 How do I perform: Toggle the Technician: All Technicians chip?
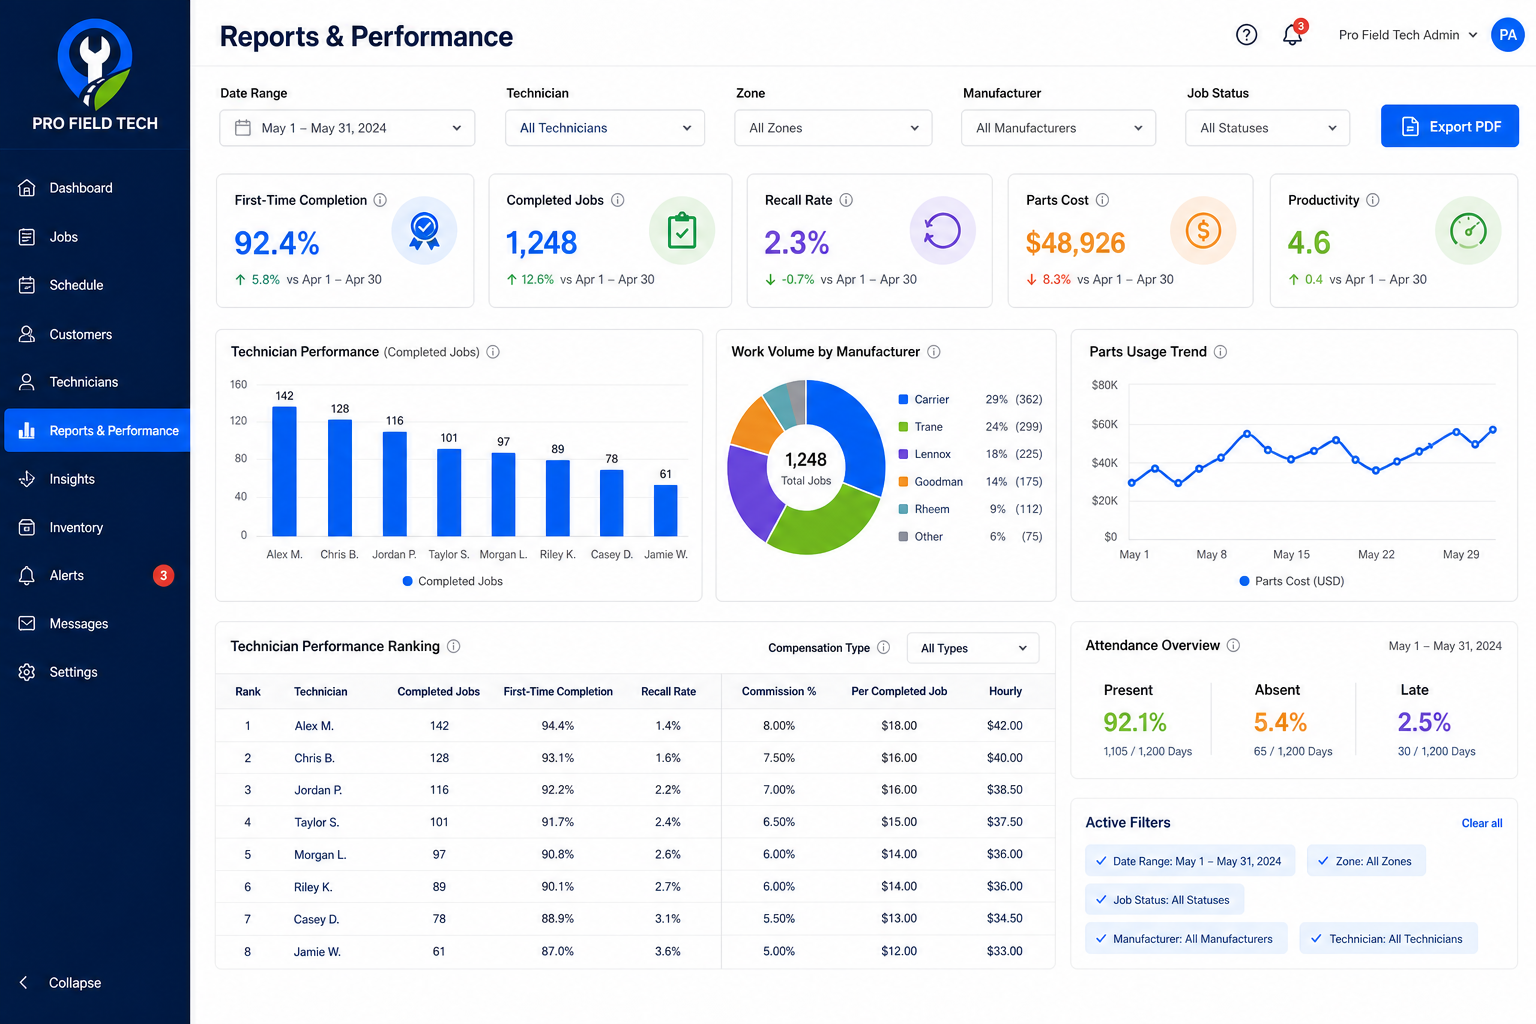(1388, 939)
